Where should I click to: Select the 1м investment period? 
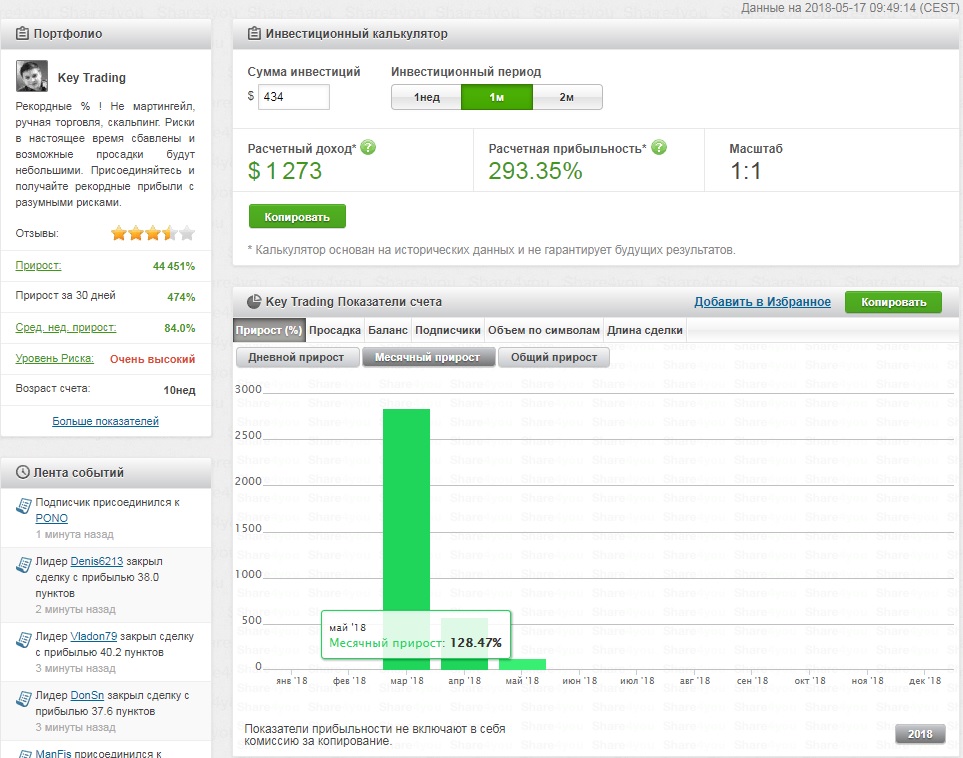(497, 97)
